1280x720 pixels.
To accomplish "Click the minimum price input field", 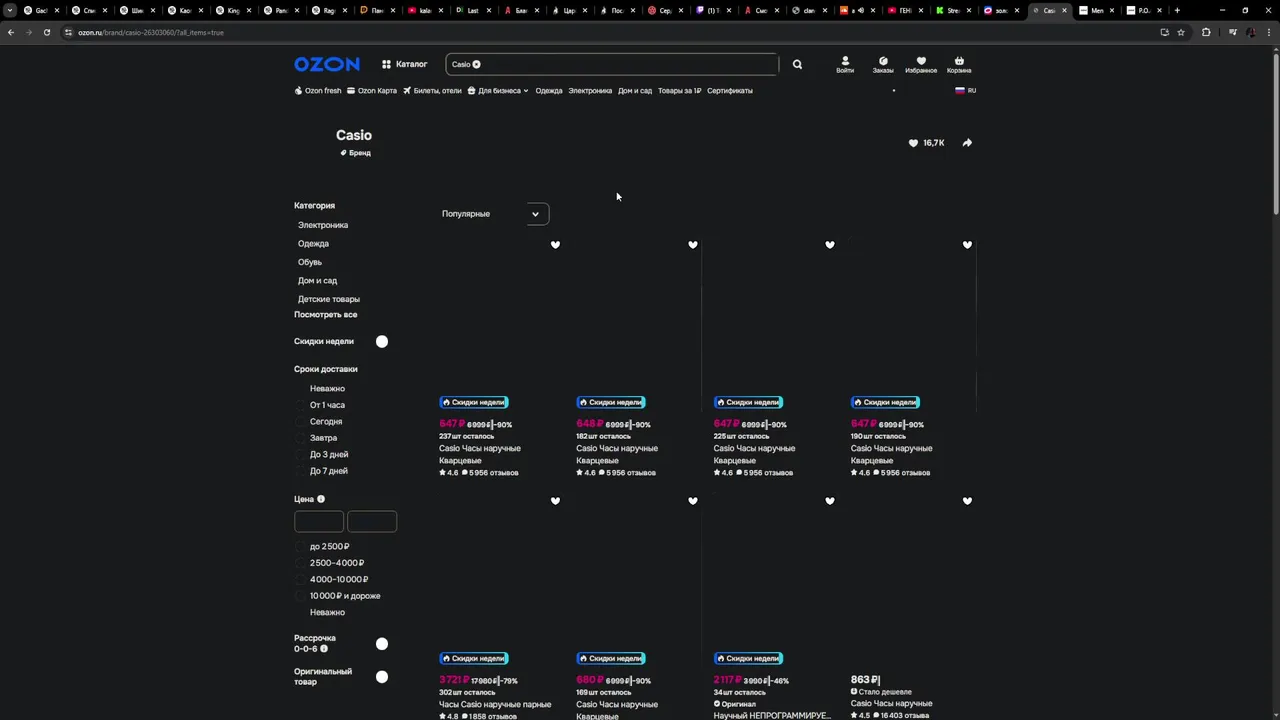I will pyautogui.click(x=319, y=521).
